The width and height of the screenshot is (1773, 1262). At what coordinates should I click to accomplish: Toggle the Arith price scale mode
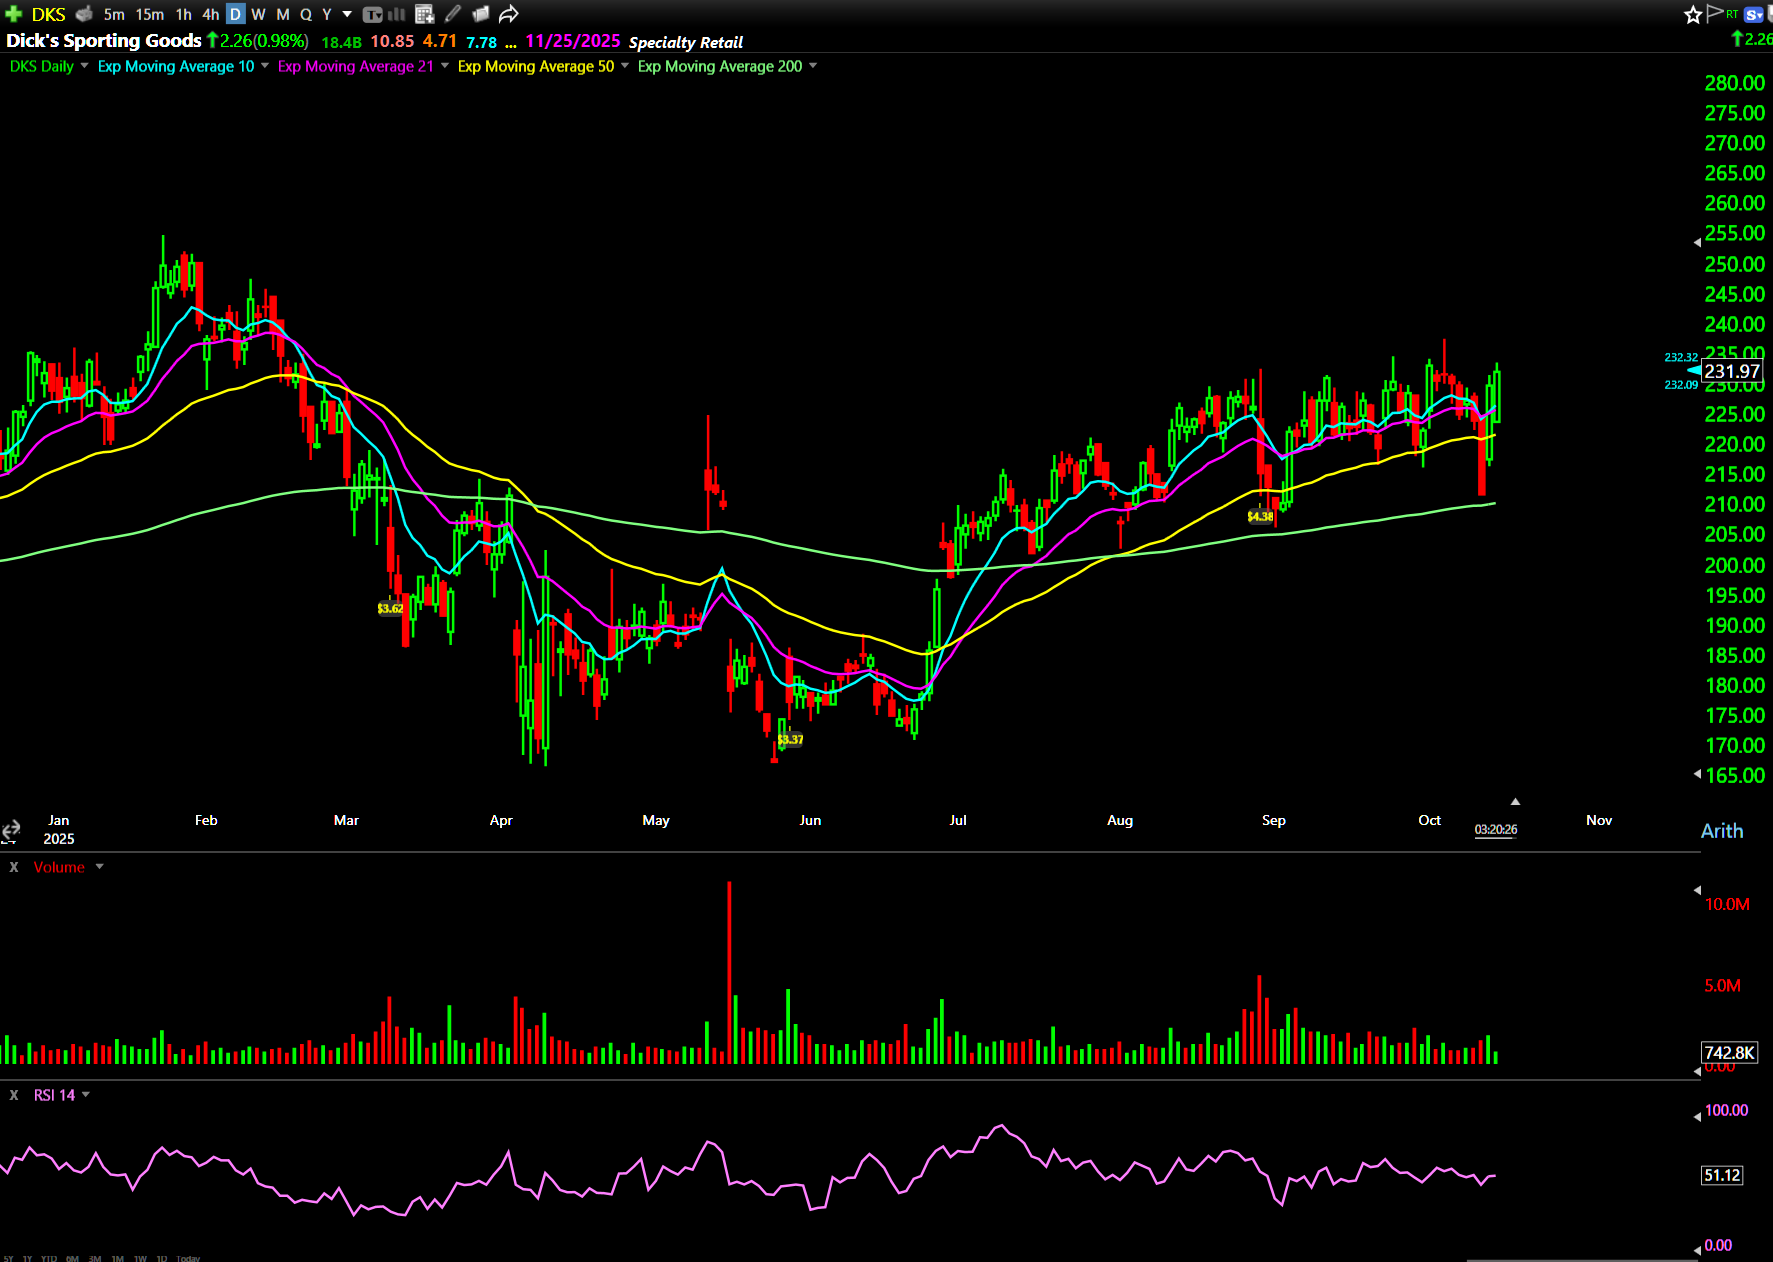coord(1721,831)
